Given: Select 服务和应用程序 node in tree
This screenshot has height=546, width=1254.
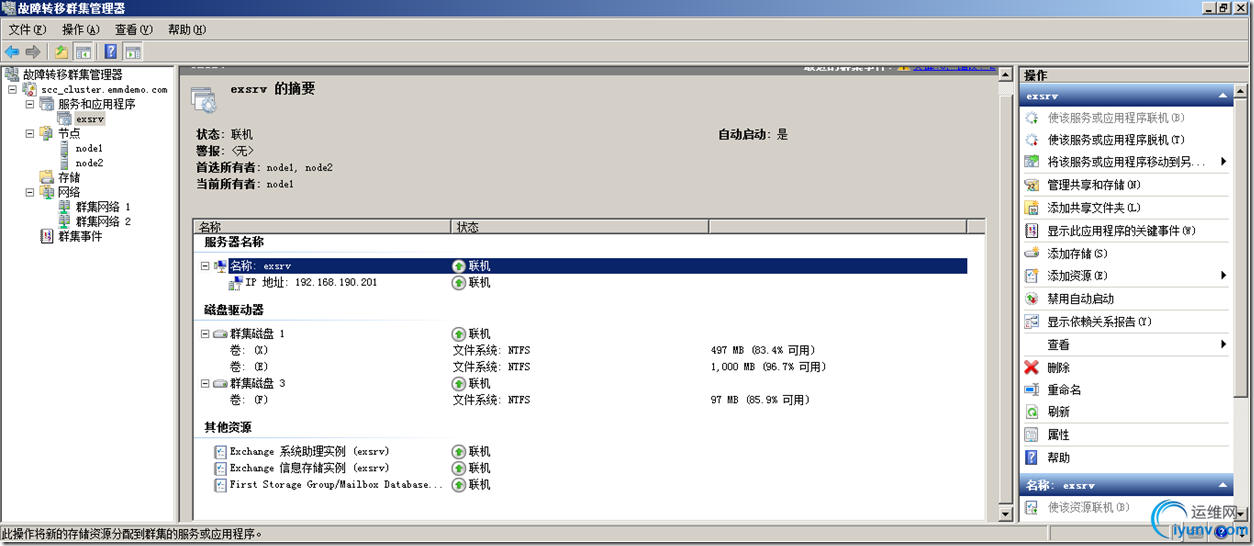Looking at the screenshot, I should pos(96,104).
